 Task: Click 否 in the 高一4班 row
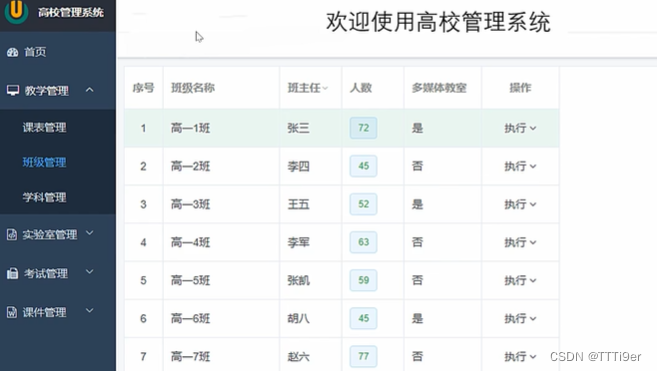point(417,242)
